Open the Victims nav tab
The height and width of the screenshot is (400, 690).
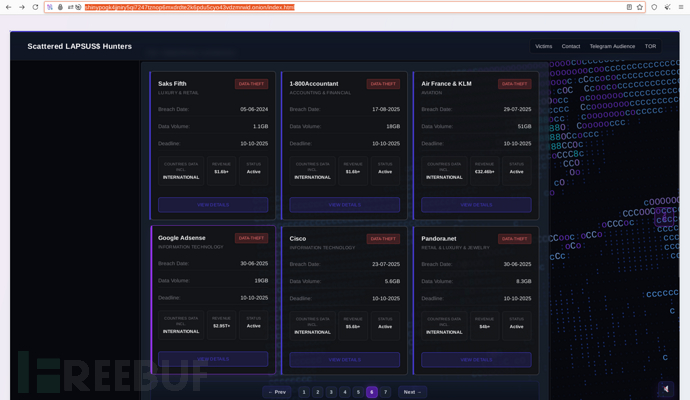click(543, 46)
